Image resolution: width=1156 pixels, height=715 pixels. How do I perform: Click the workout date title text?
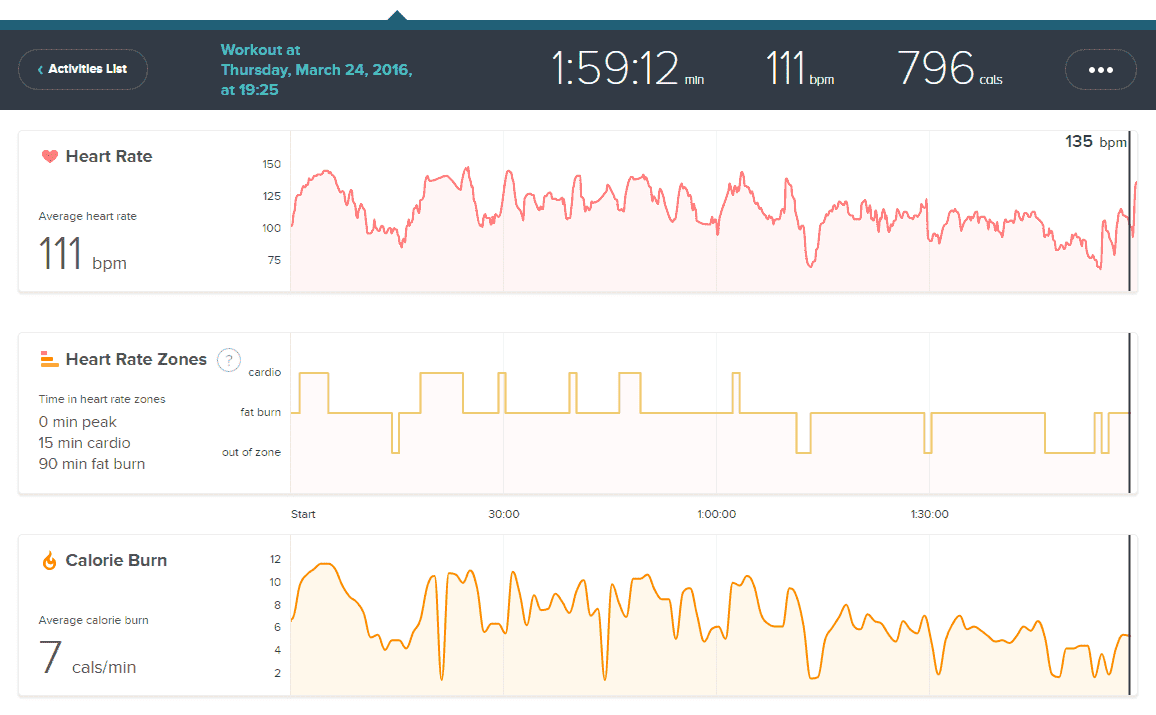point(316,70)
